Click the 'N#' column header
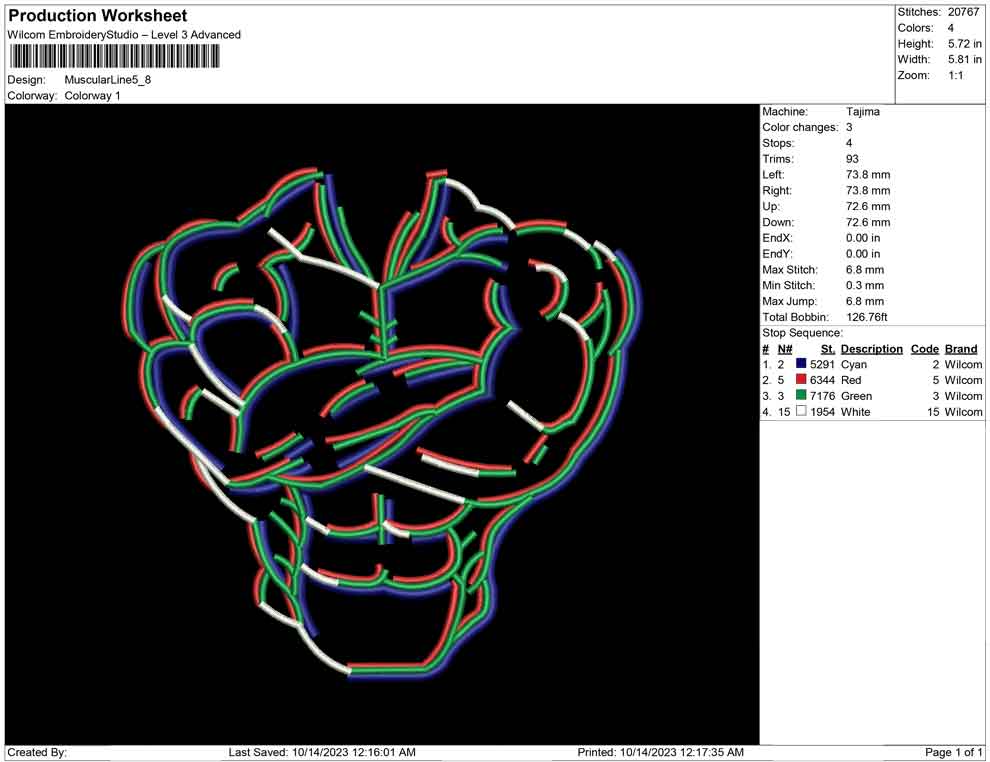The height and width of the screenshot is (762, 990). point(785,349)
